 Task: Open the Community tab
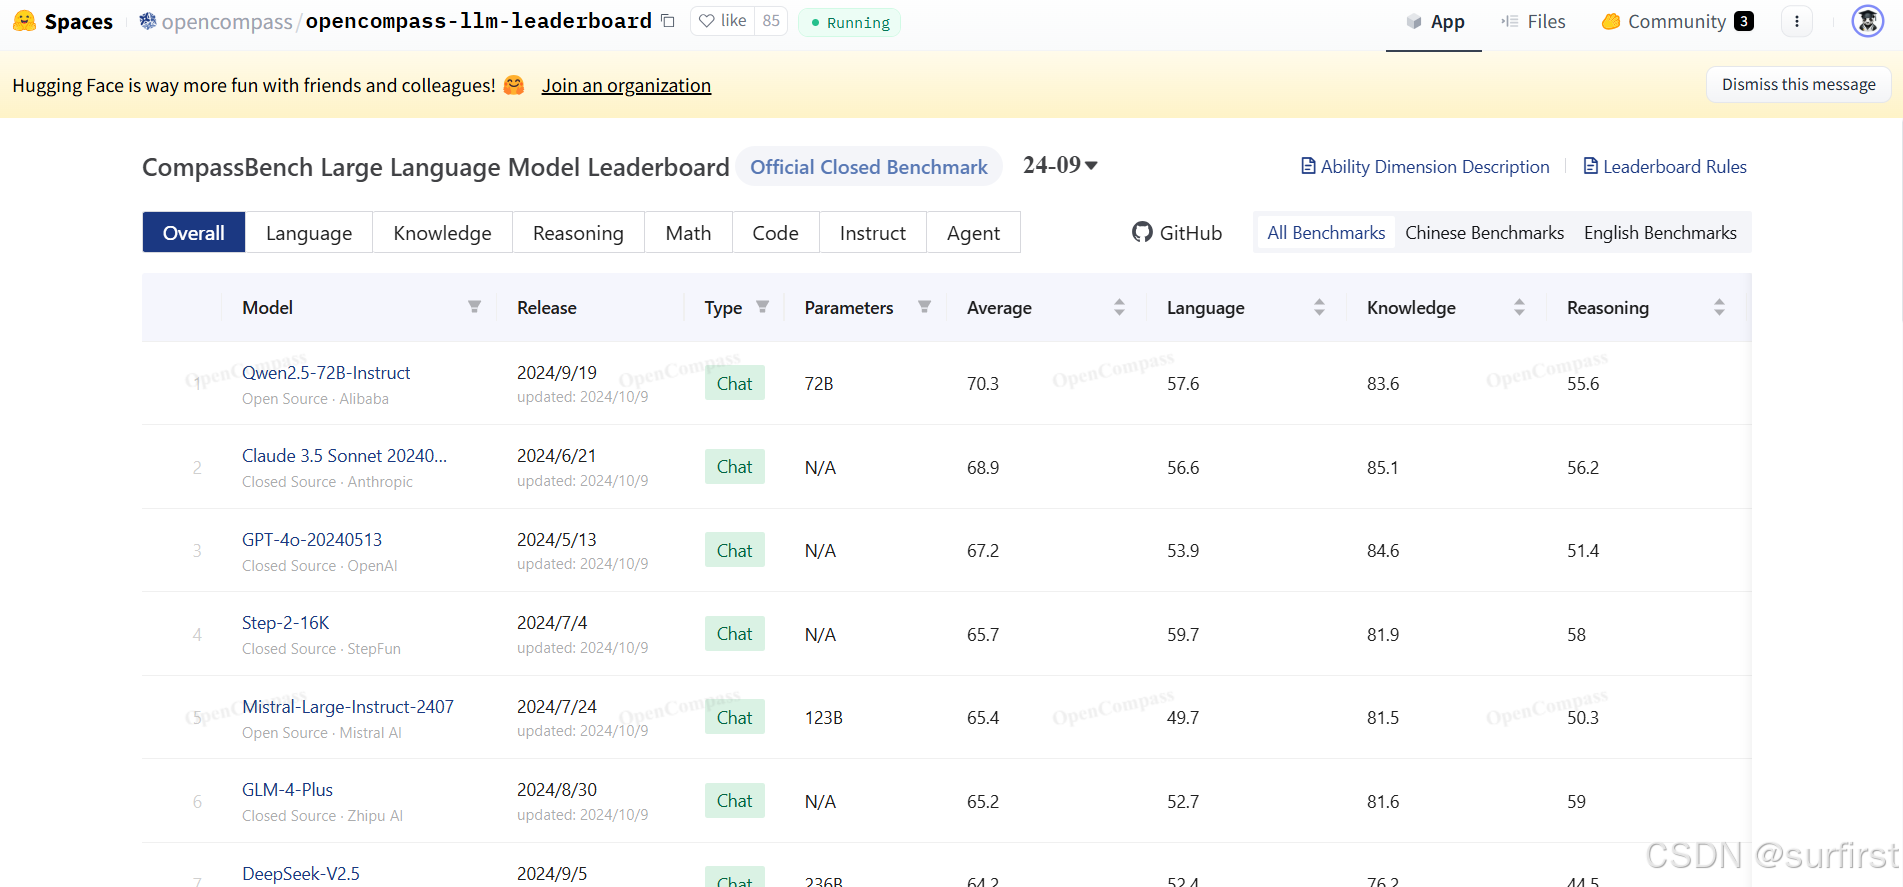[x=1677, y=22]
